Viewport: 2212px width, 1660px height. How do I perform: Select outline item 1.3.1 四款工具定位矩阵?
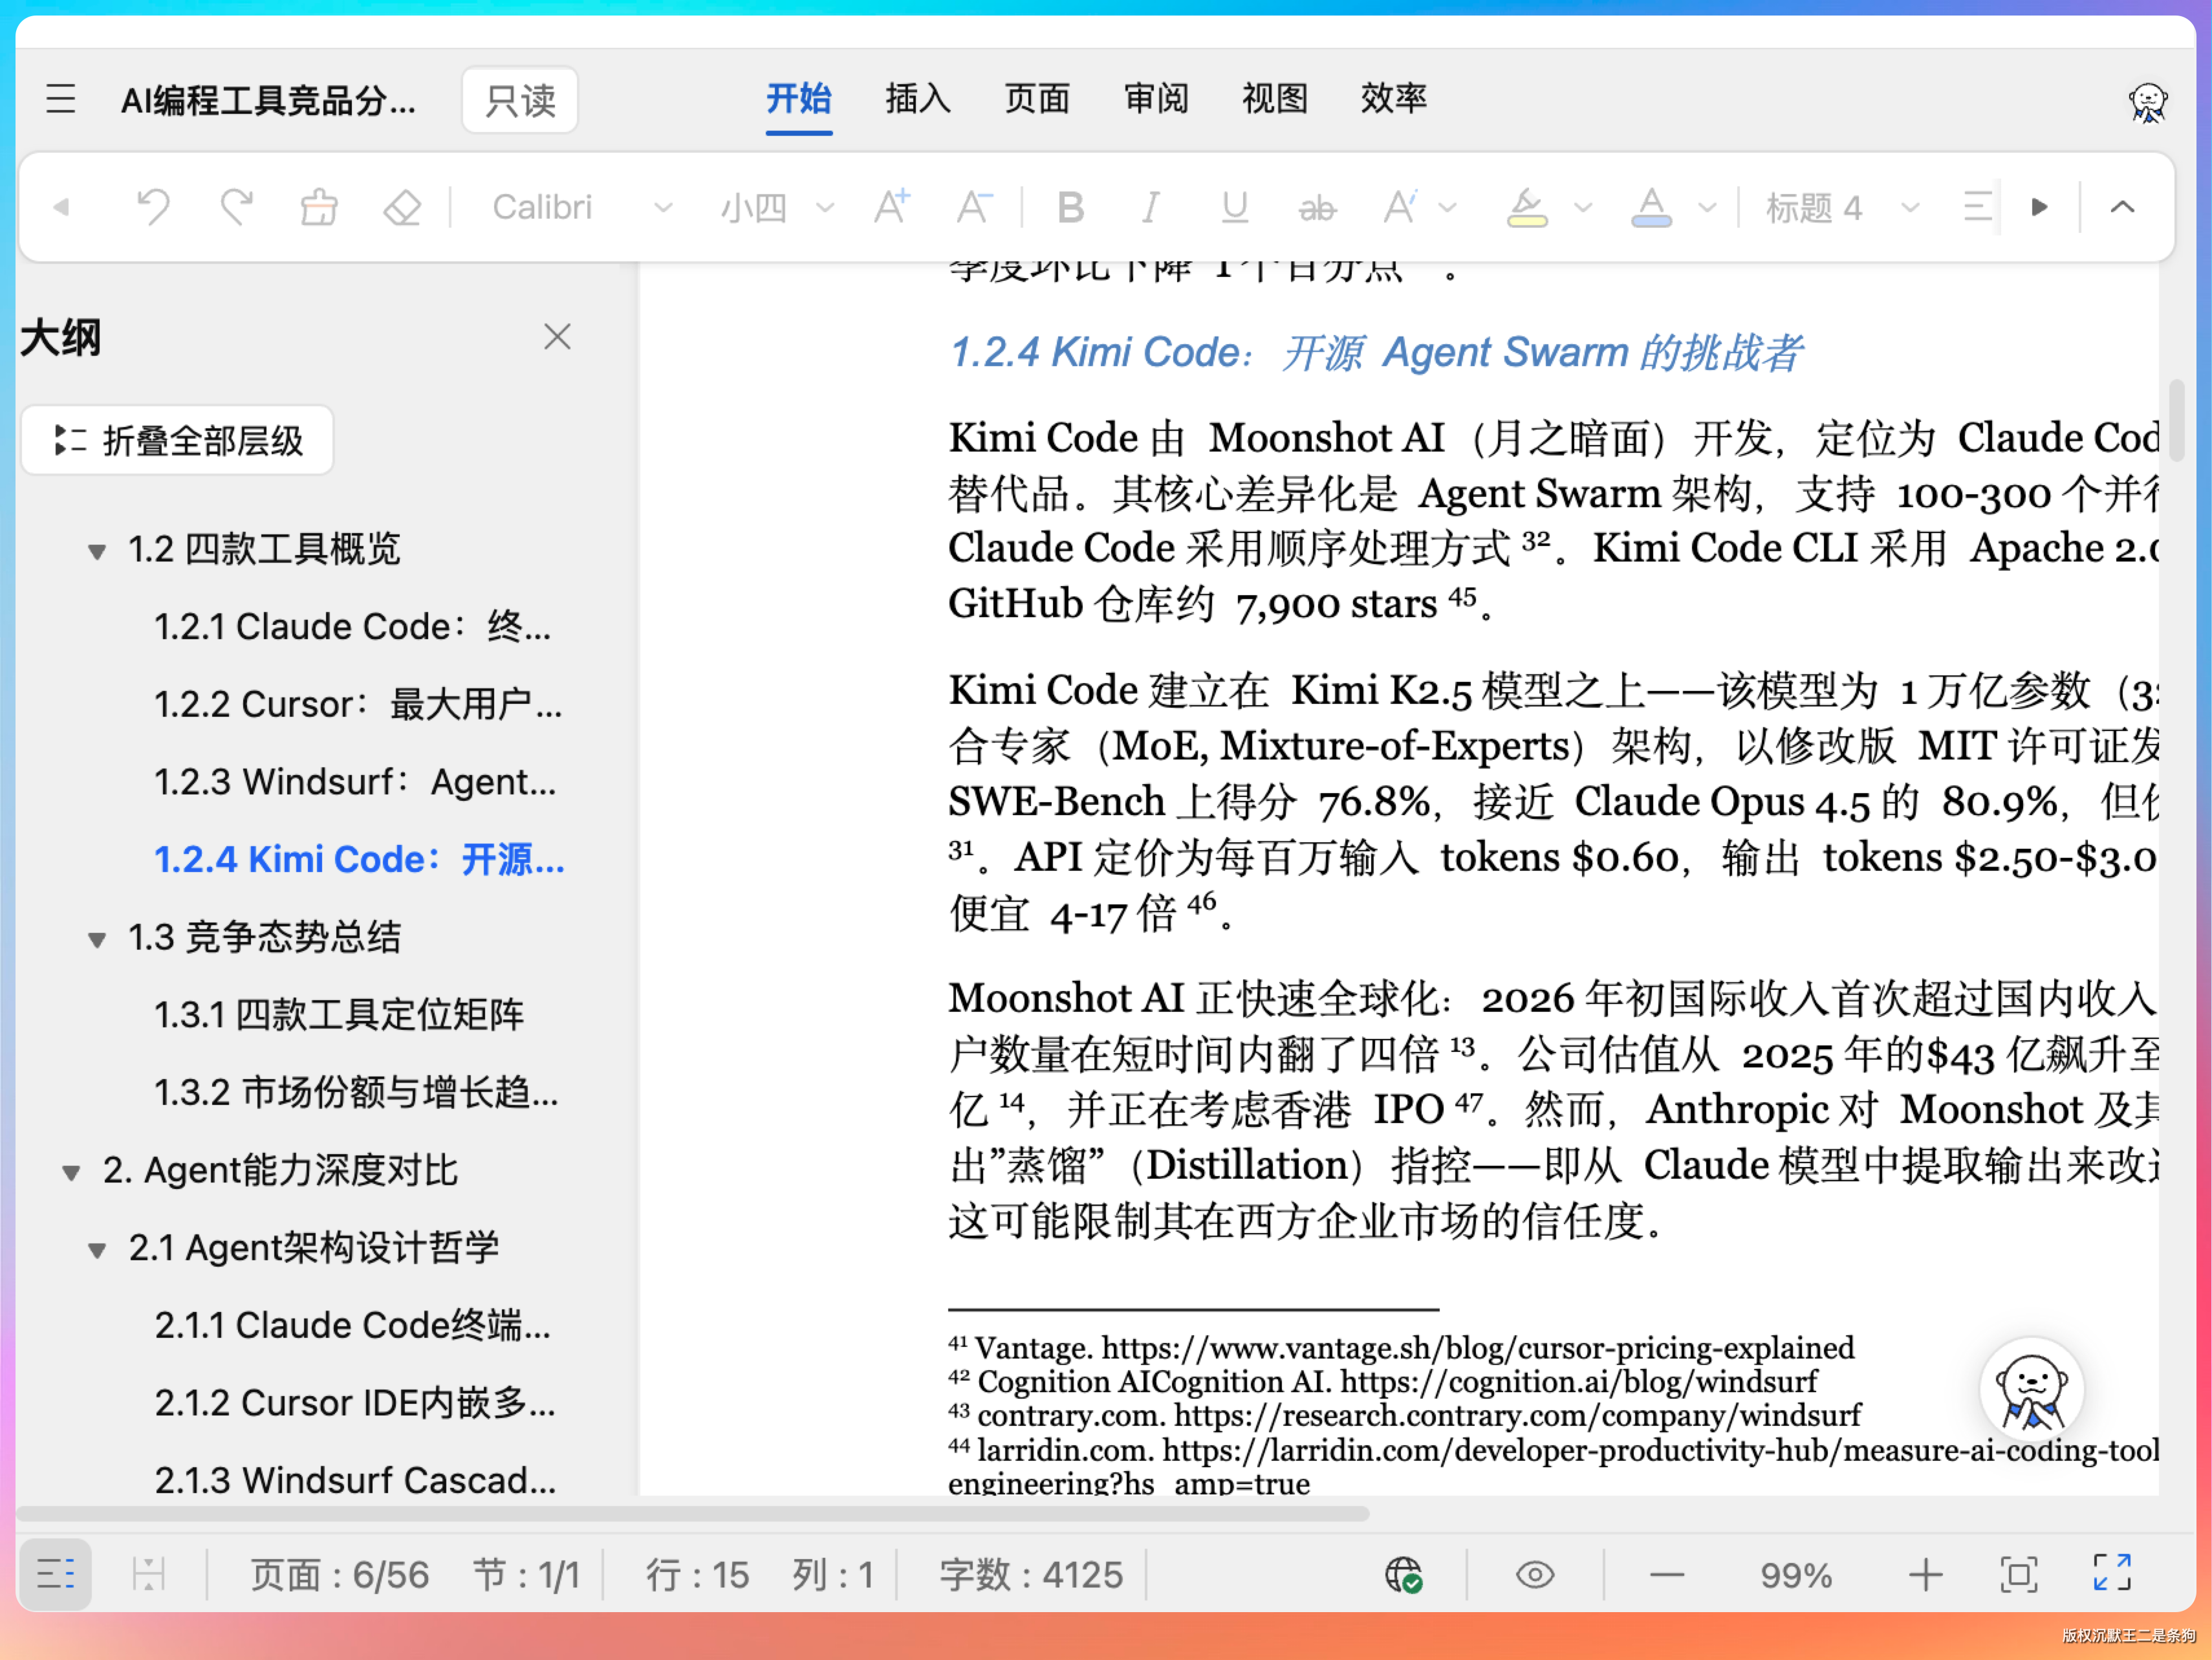click(338, 1014)
